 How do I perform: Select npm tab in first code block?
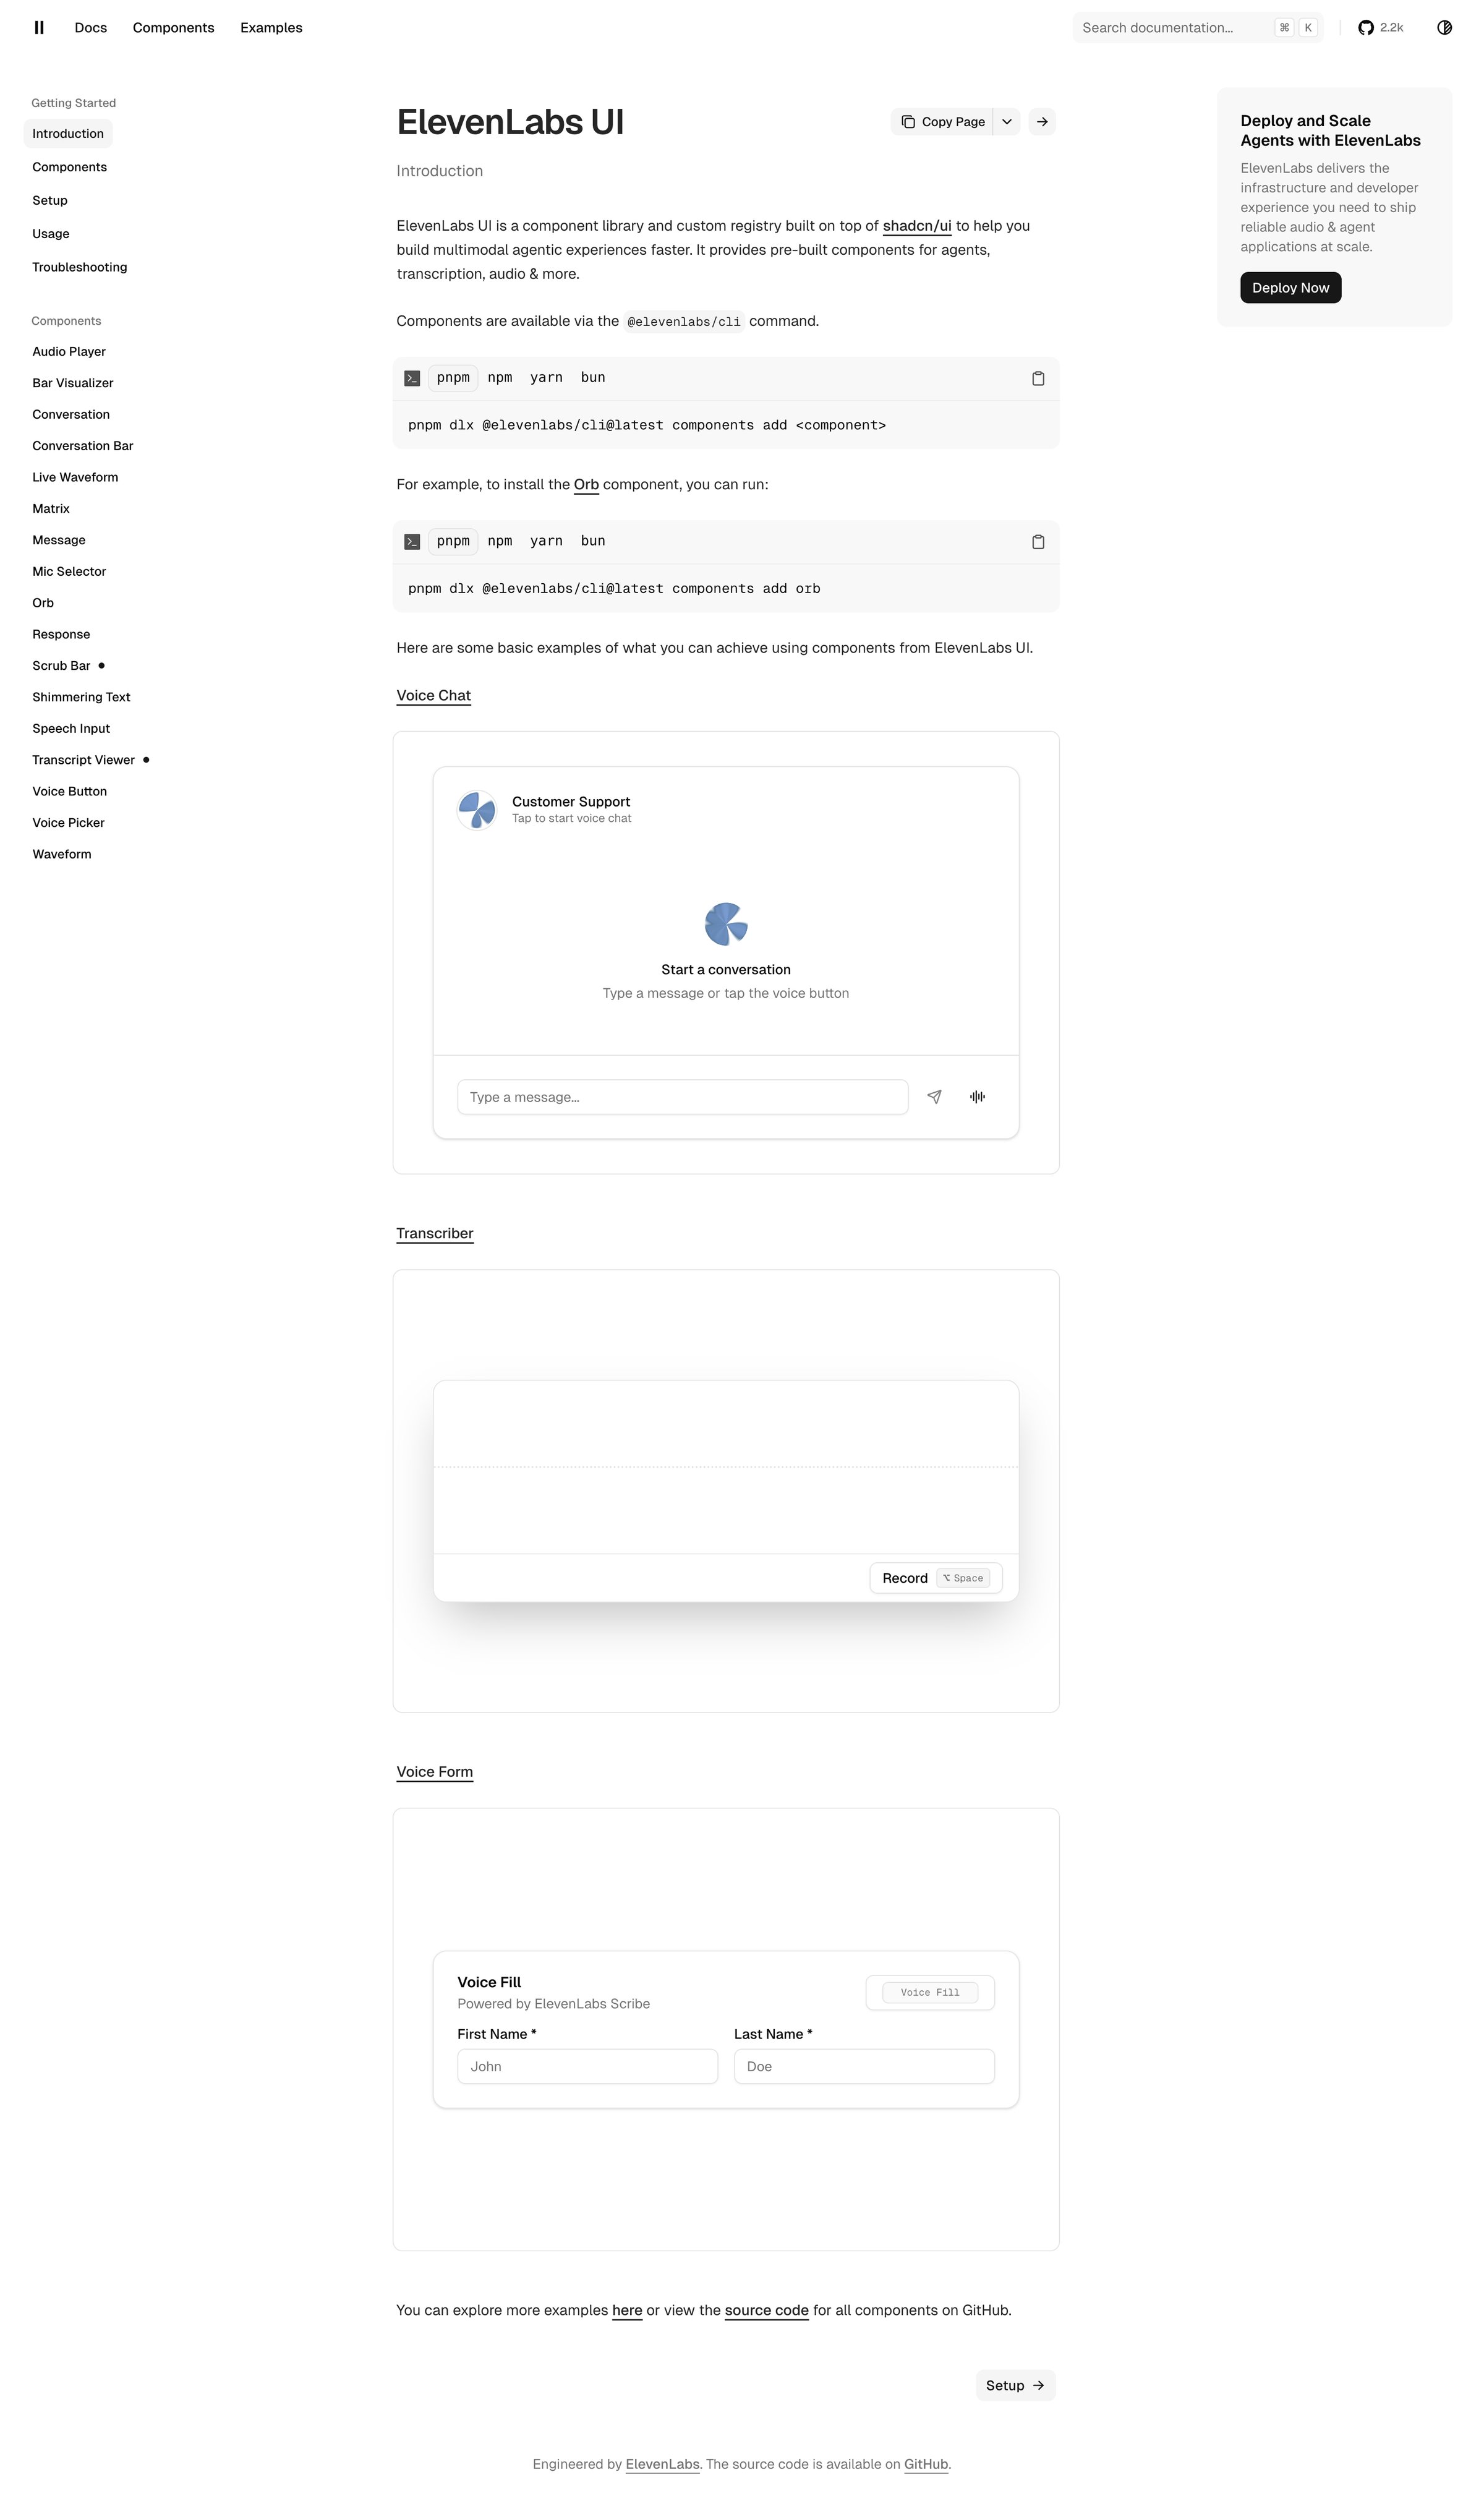point(500,378)
